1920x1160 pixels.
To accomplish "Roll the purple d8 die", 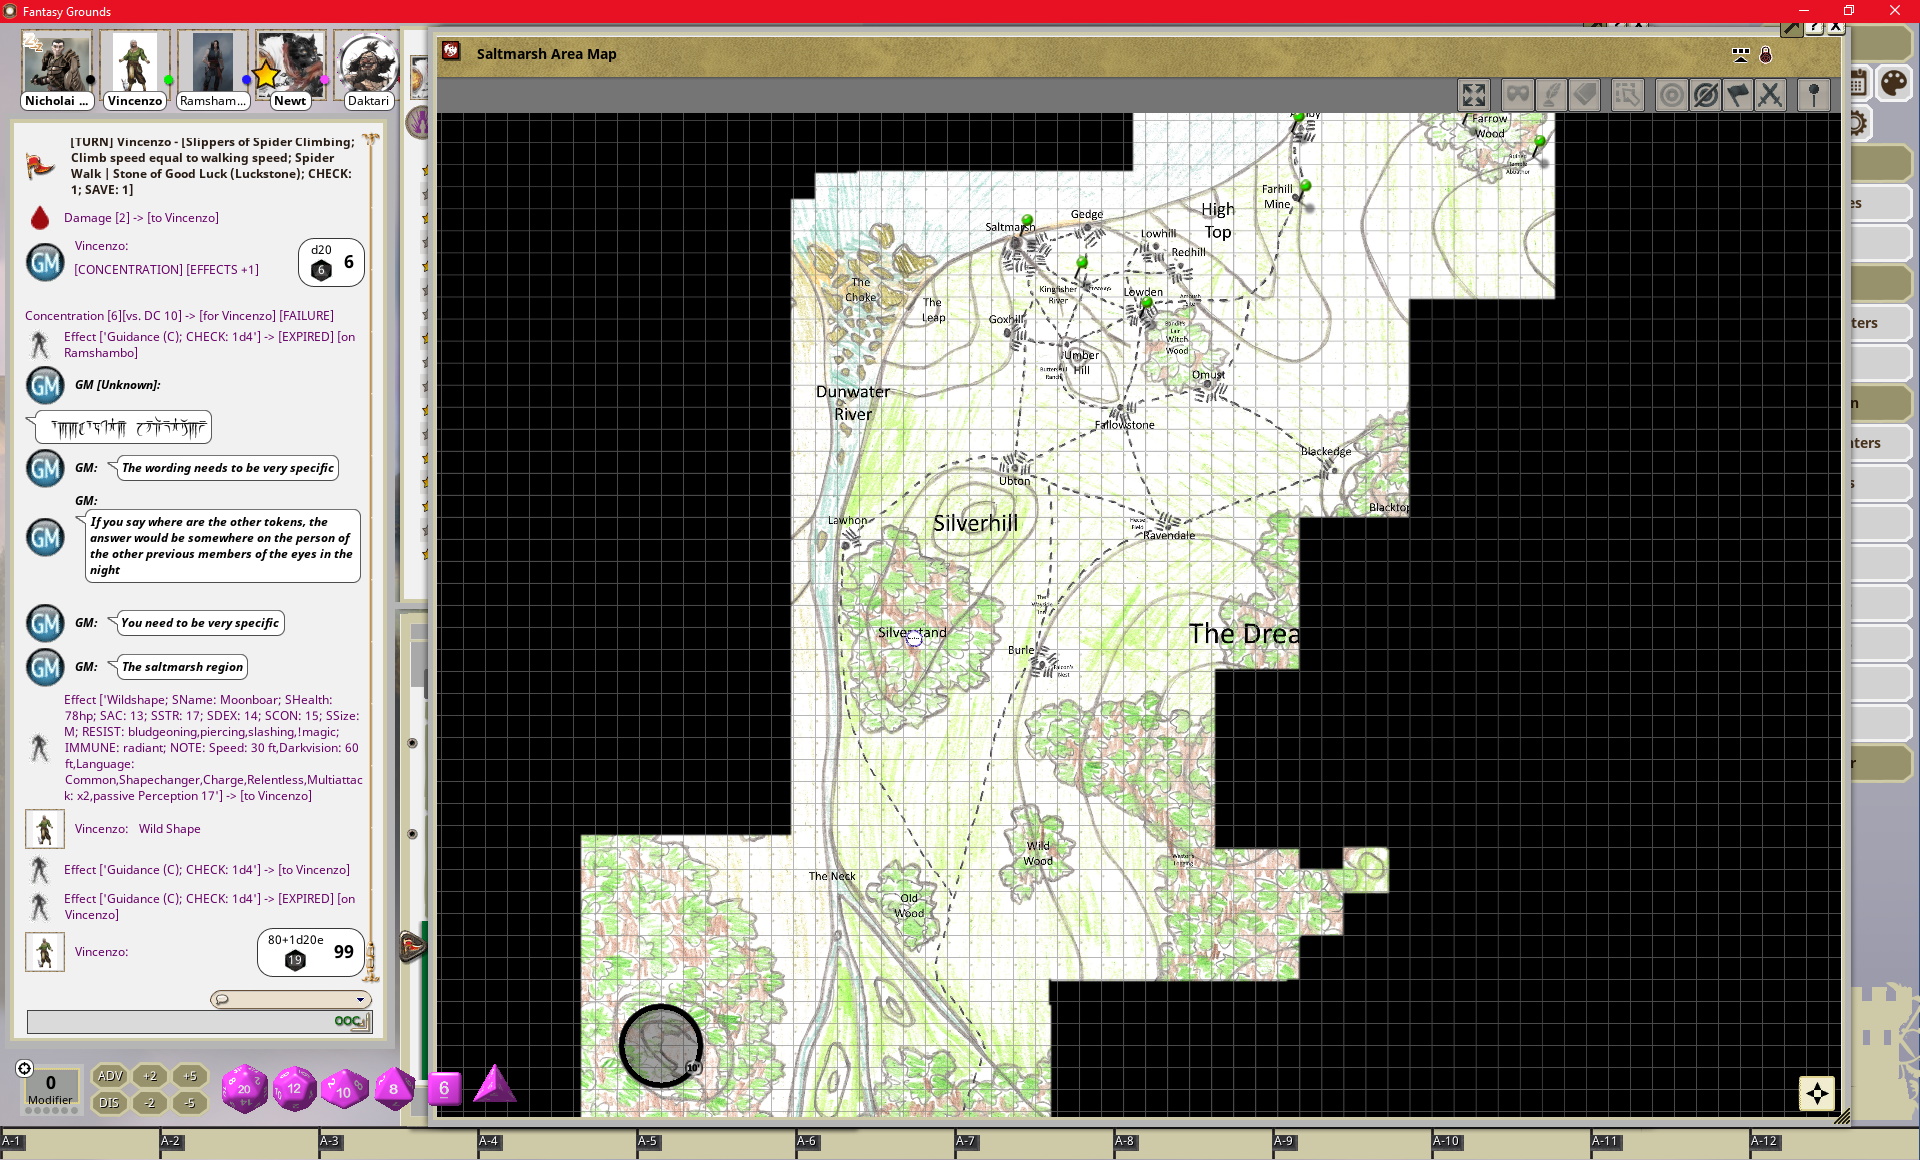I will (x=394, y=1088).
